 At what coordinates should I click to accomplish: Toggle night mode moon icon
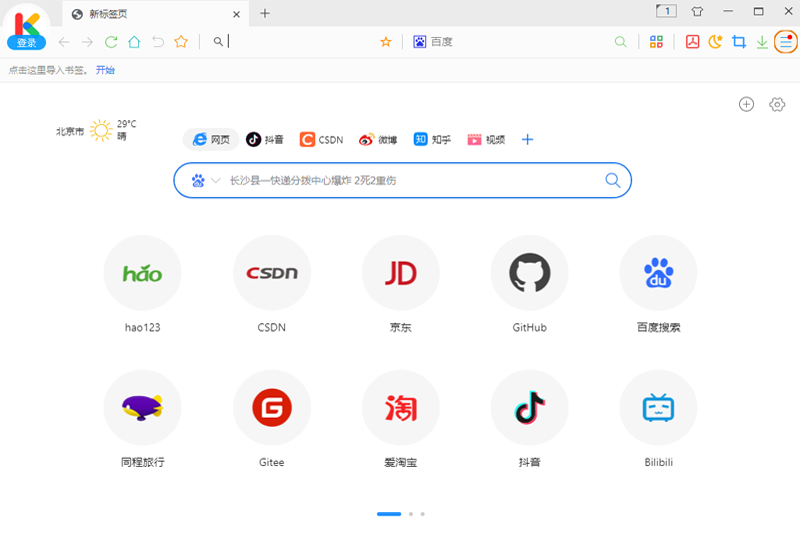pyautogui.click(x=715, y=42)
